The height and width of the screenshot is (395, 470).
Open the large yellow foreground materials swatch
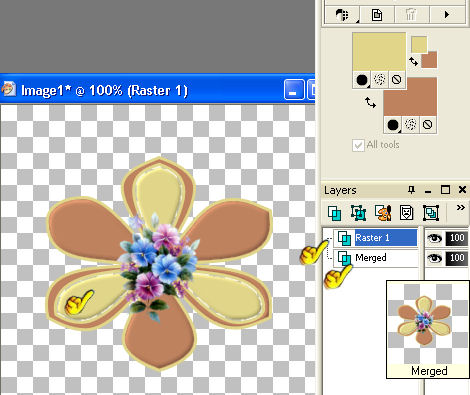click(379, 52)
